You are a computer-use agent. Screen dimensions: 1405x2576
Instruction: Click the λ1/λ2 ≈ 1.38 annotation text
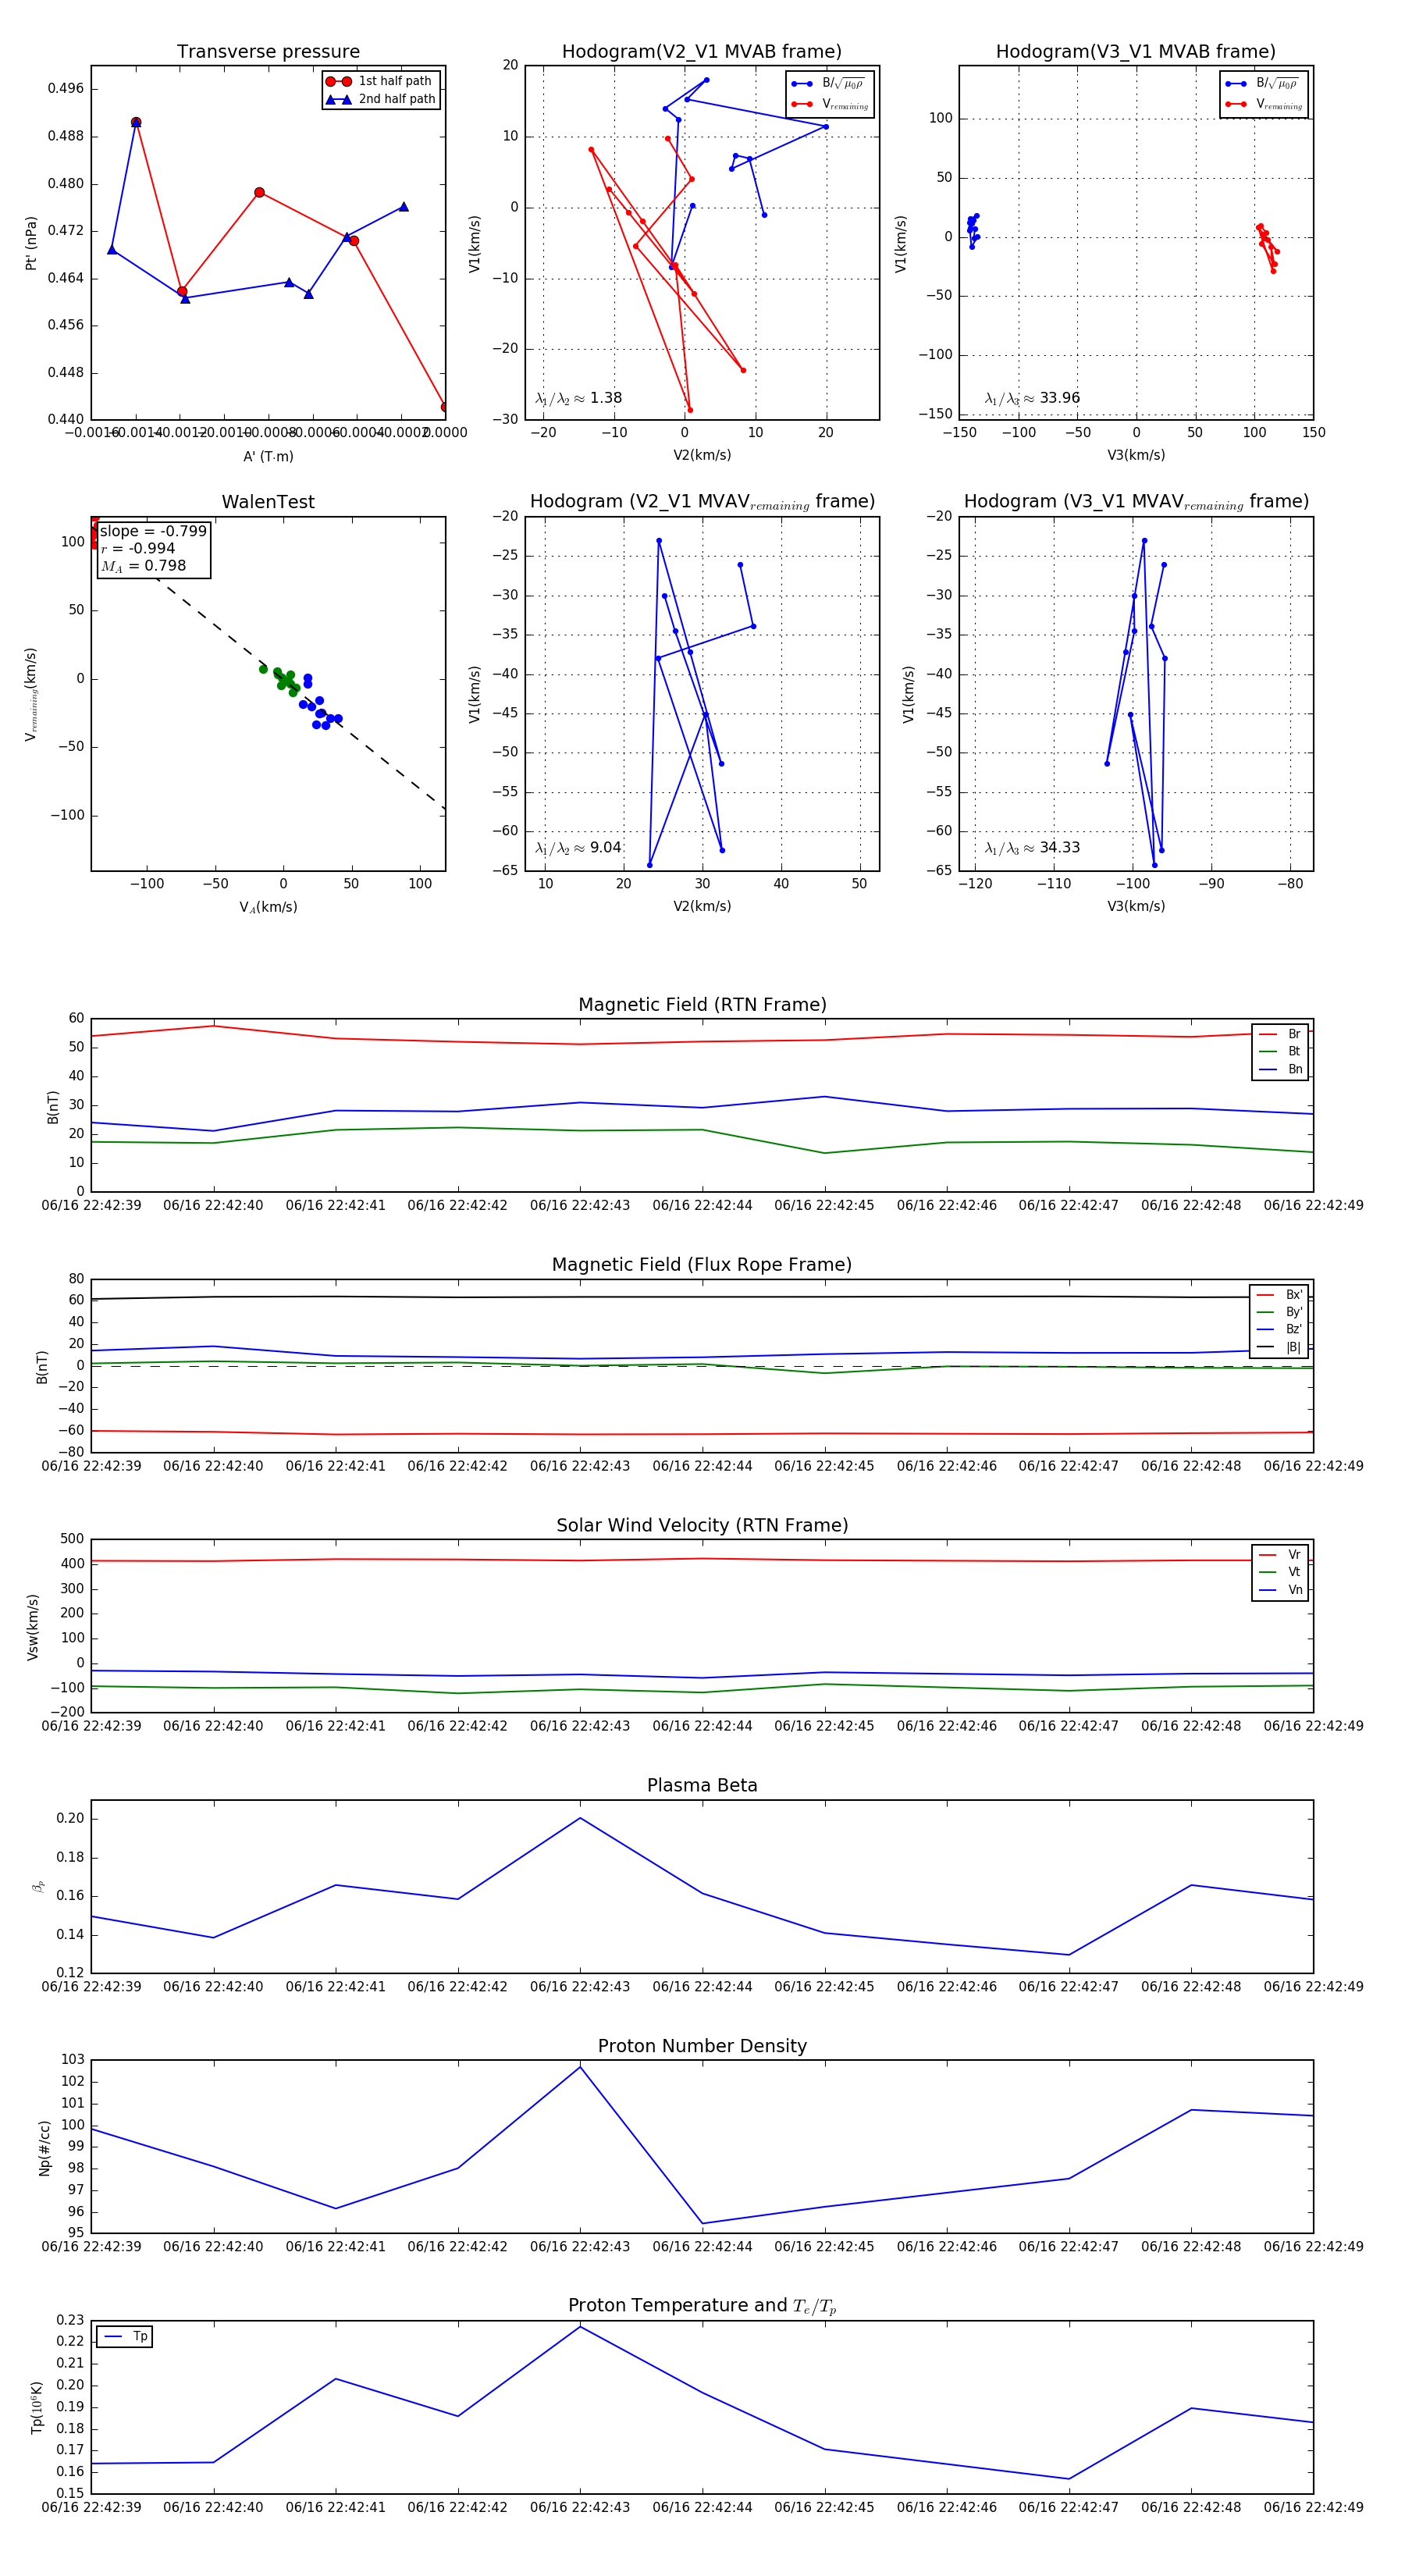point(578,398)
